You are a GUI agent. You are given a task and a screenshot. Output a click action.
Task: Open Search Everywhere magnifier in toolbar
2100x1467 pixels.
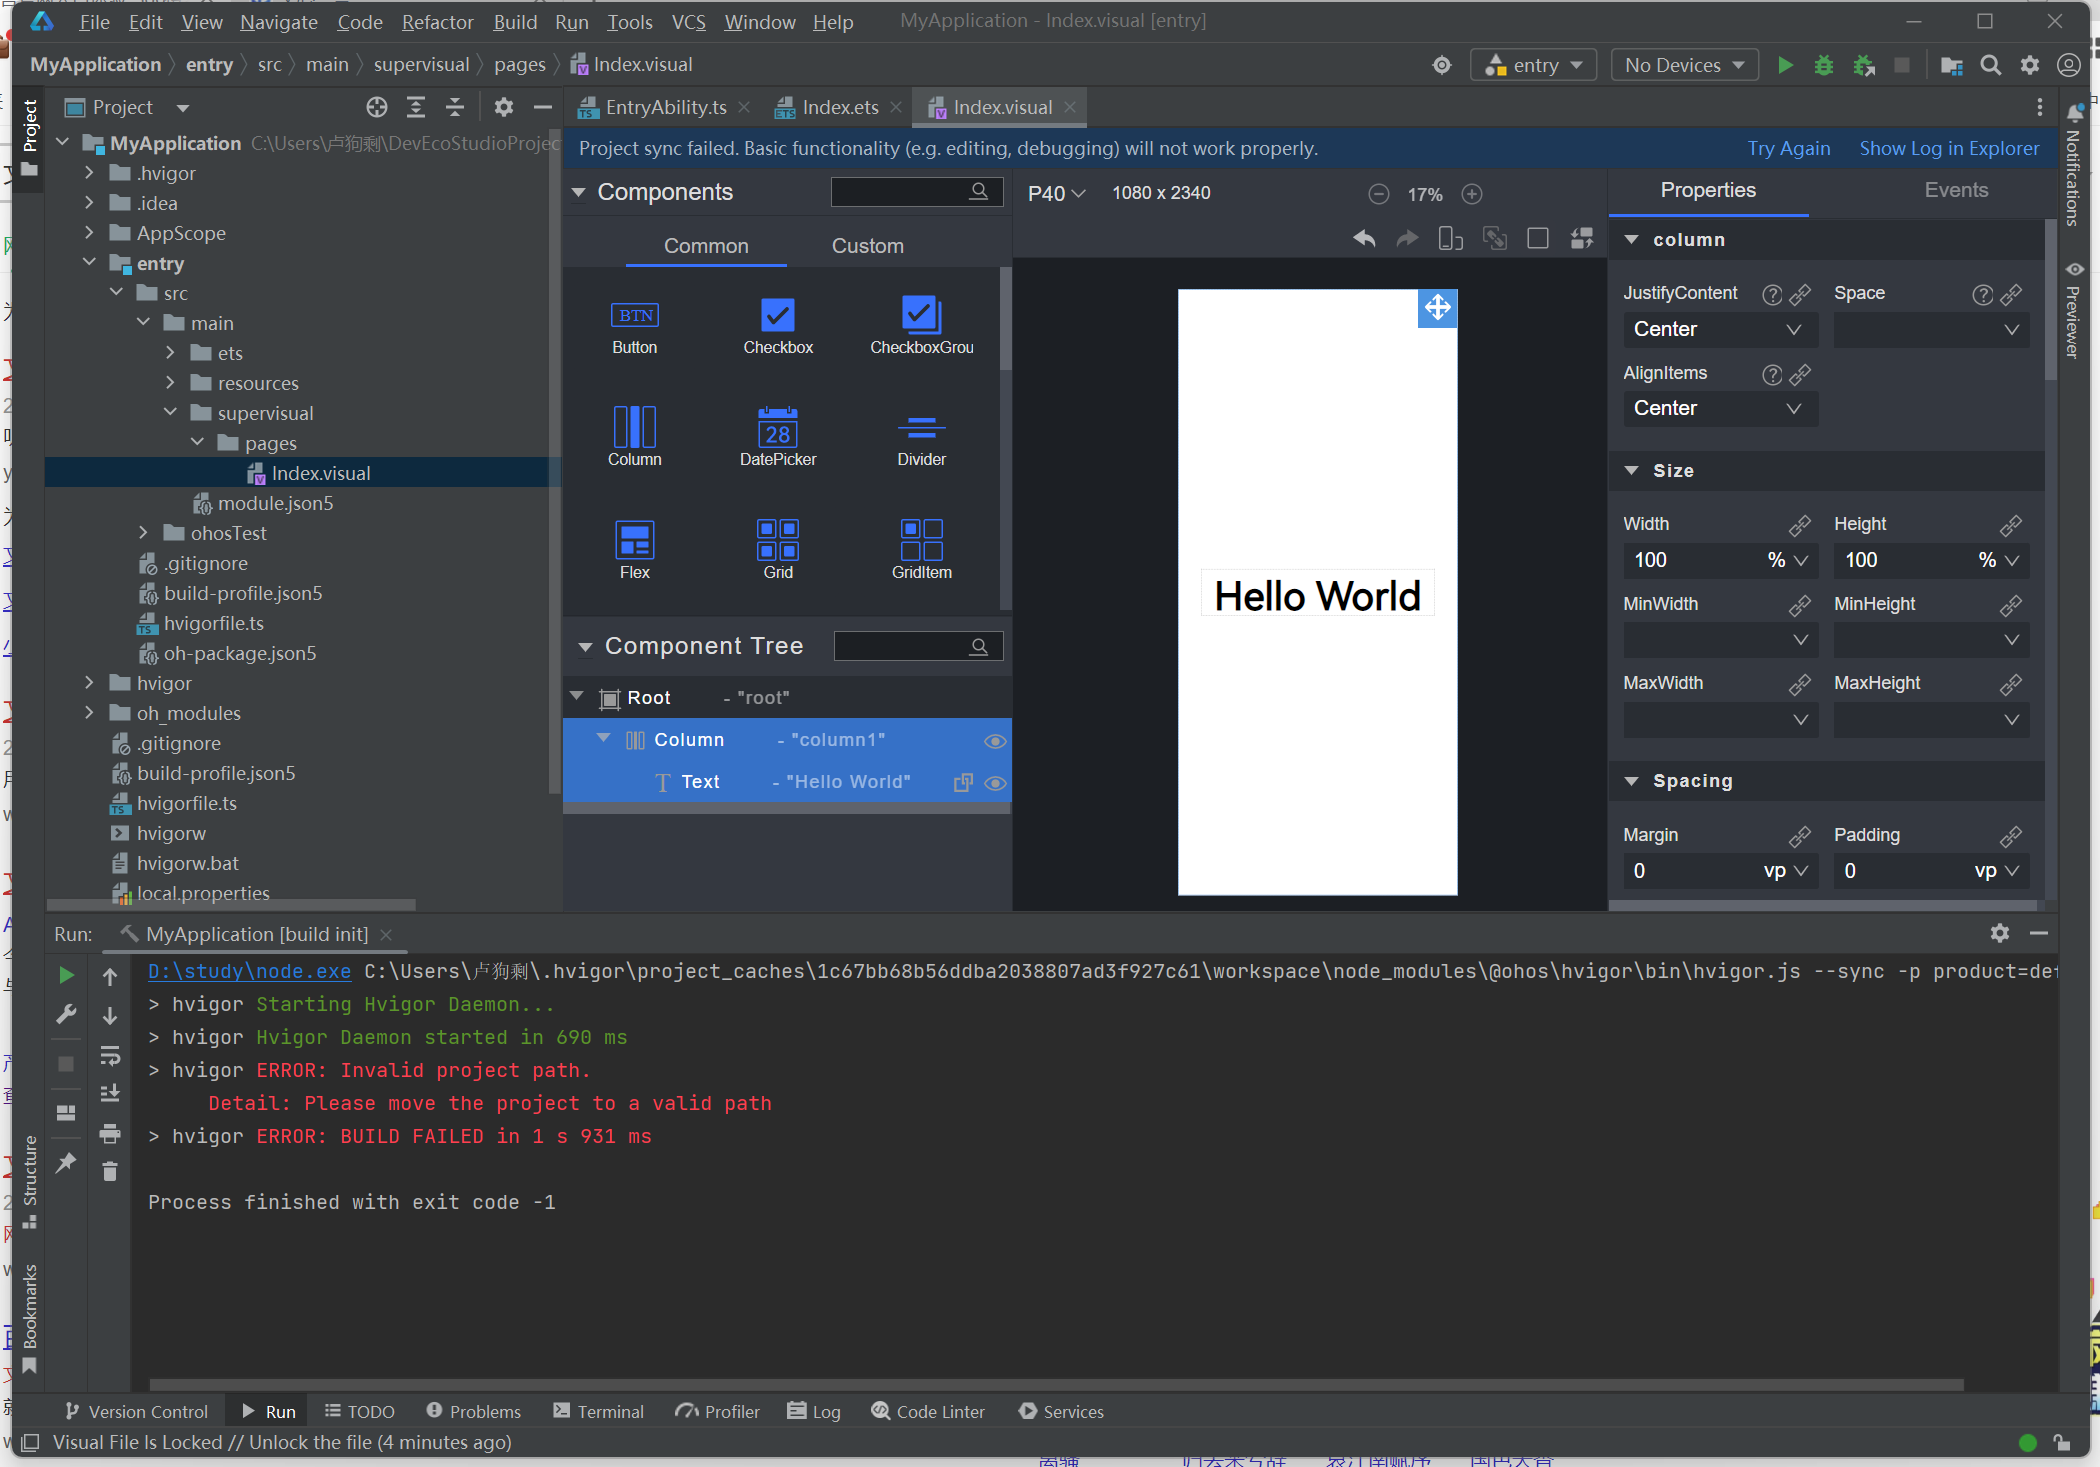[x=1990, y=65]
